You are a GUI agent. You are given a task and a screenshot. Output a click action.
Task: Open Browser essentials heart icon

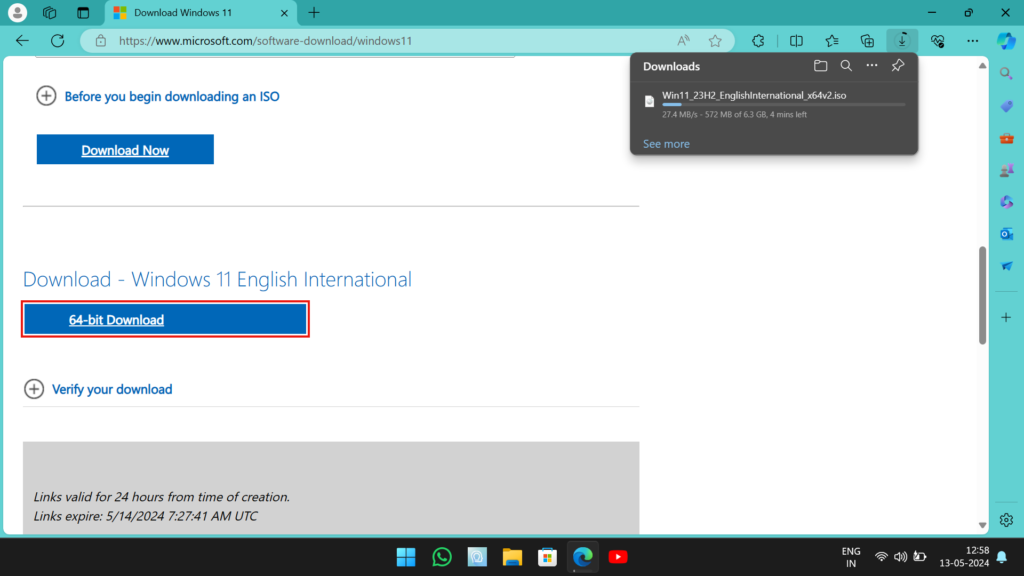pyautogui.click(x=938, y=40)
